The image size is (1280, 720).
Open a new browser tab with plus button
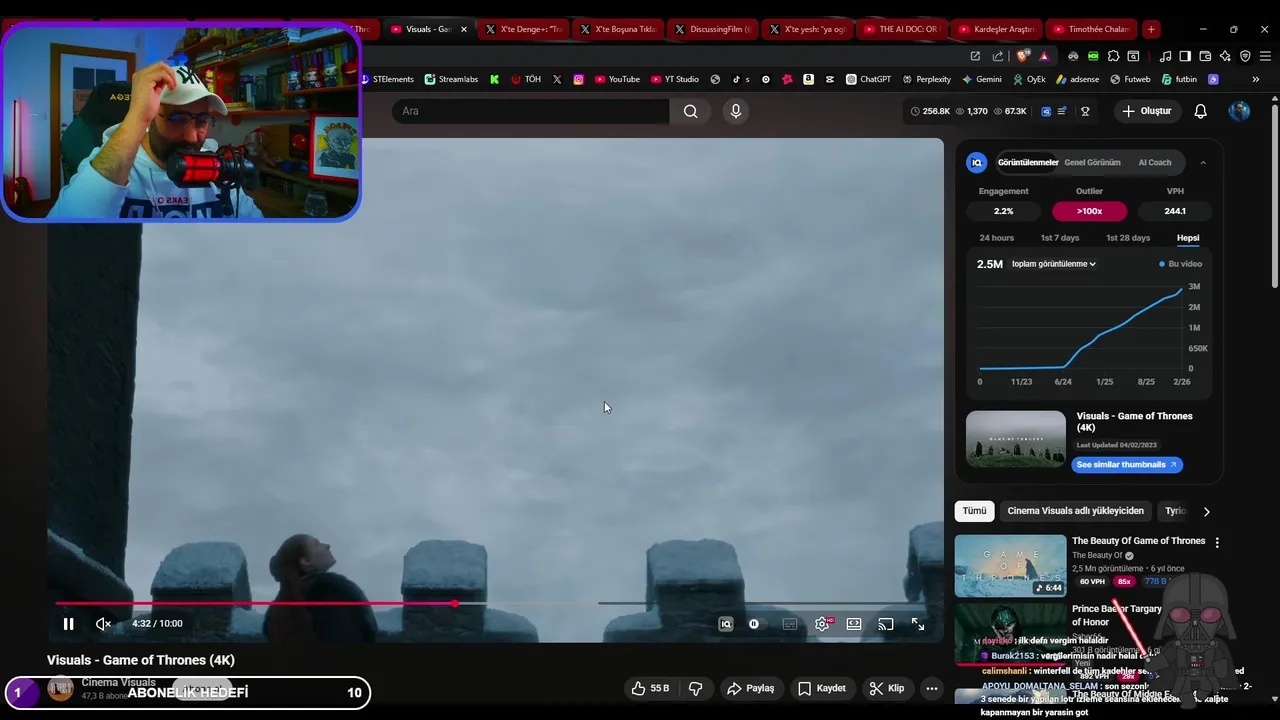(1151, 29)
